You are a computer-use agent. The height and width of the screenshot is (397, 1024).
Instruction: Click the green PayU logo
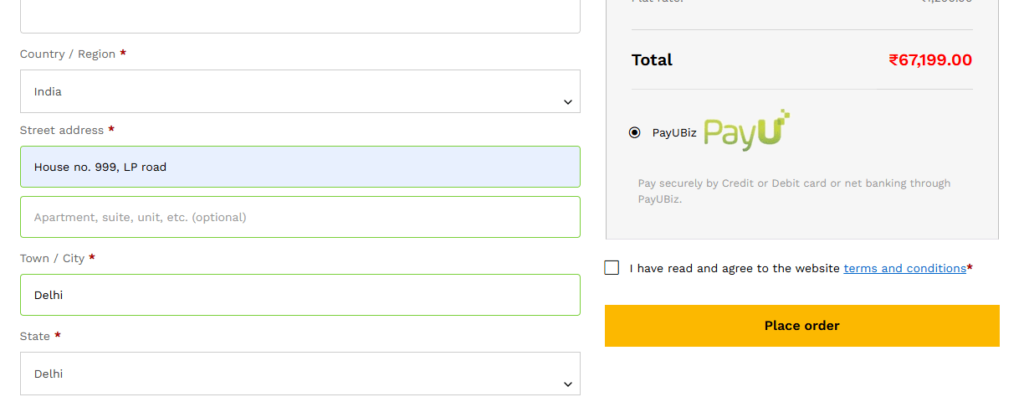click(747, 131)
